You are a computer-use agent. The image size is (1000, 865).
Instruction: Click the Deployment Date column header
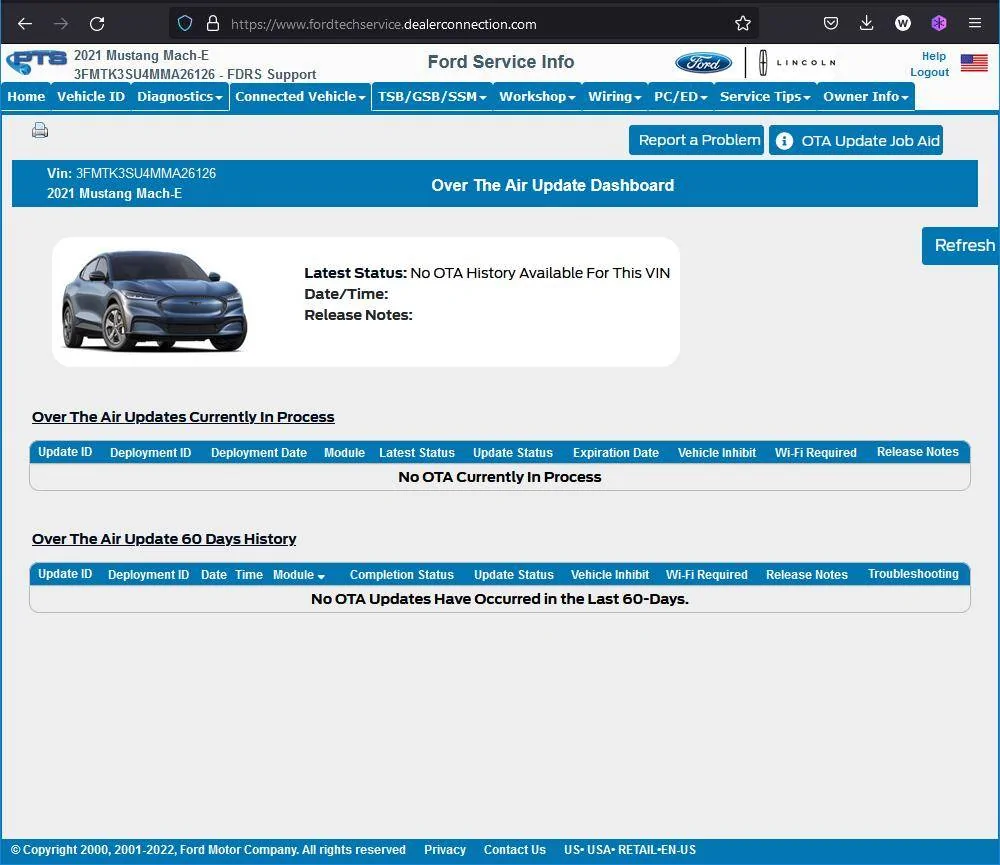click(258, 452)
